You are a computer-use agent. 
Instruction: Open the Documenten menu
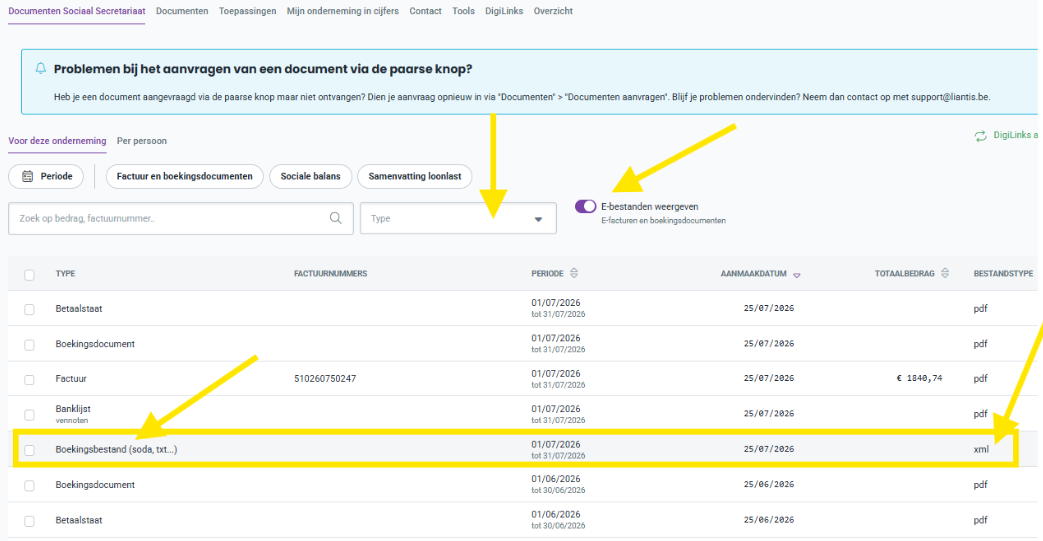click(x=182, y=11)
